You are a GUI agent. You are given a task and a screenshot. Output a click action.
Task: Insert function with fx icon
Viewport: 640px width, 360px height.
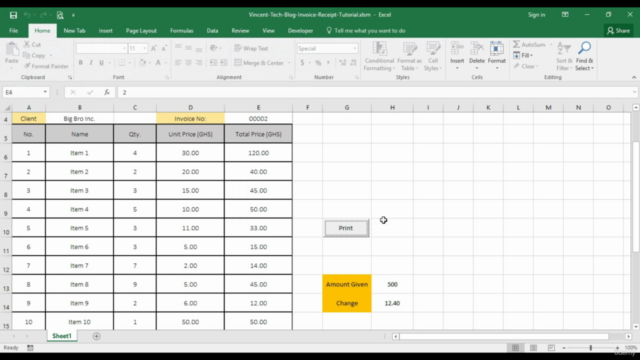pos(107,93)
